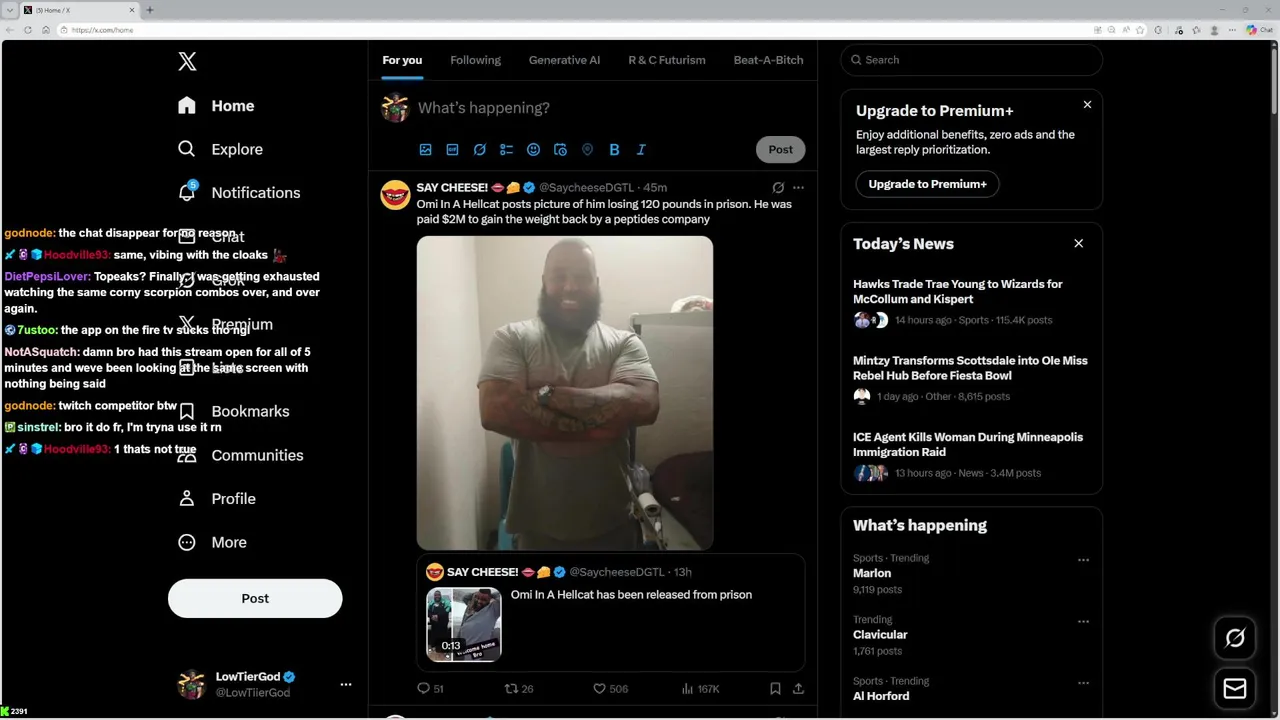
Task: Select the For you tab
Action: pos(402,60)
